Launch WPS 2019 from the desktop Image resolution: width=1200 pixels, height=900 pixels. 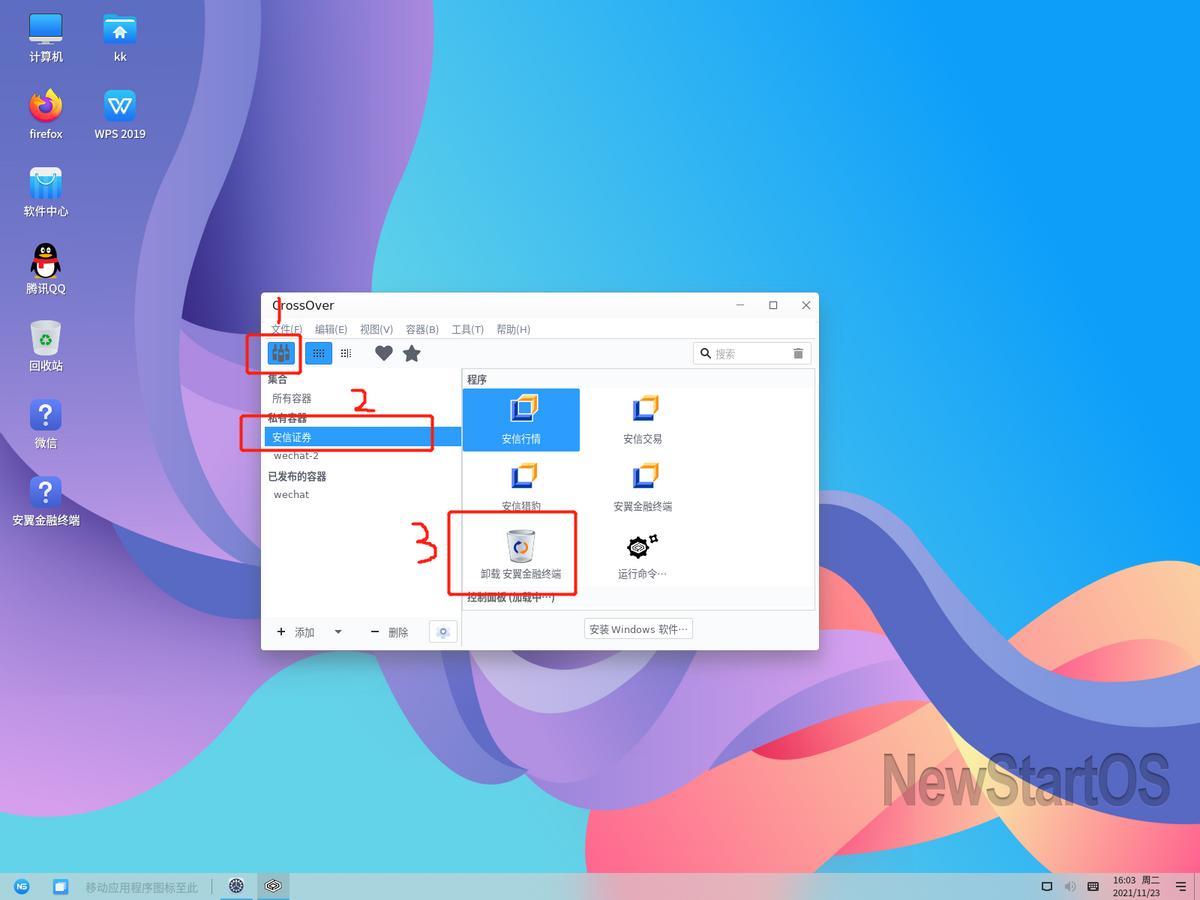tap(120, 115)
